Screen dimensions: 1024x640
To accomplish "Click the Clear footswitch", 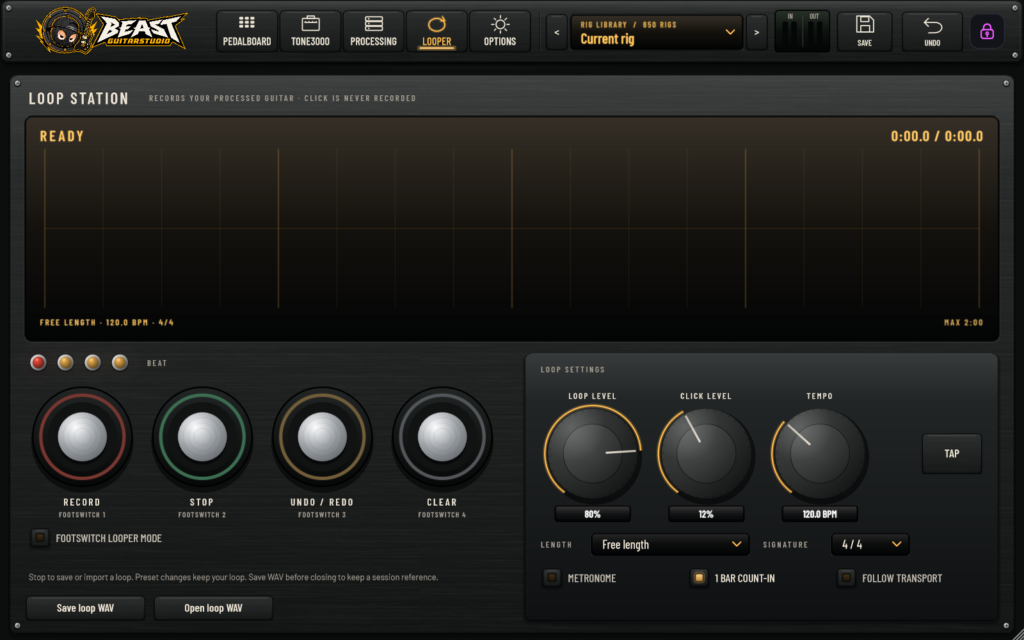I will (x=442, y=437).
